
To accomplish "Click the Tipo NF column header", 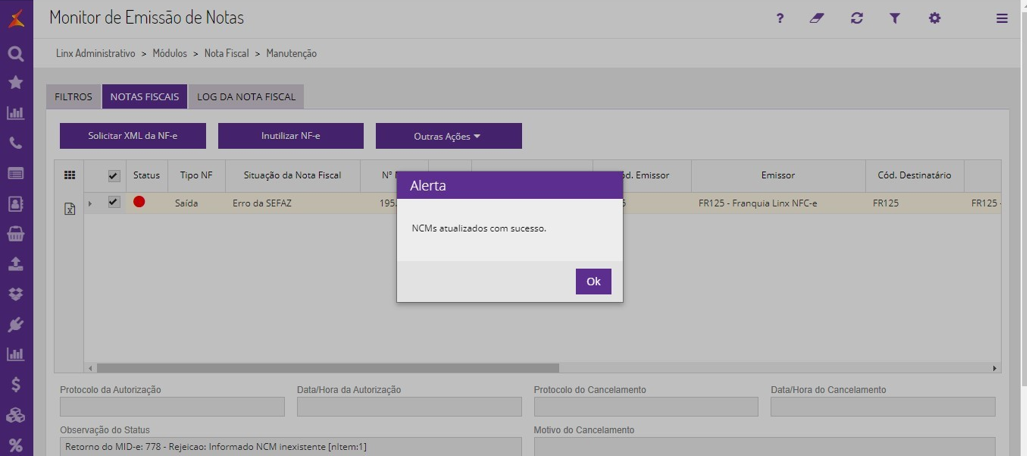I will [x=196, y=176].
